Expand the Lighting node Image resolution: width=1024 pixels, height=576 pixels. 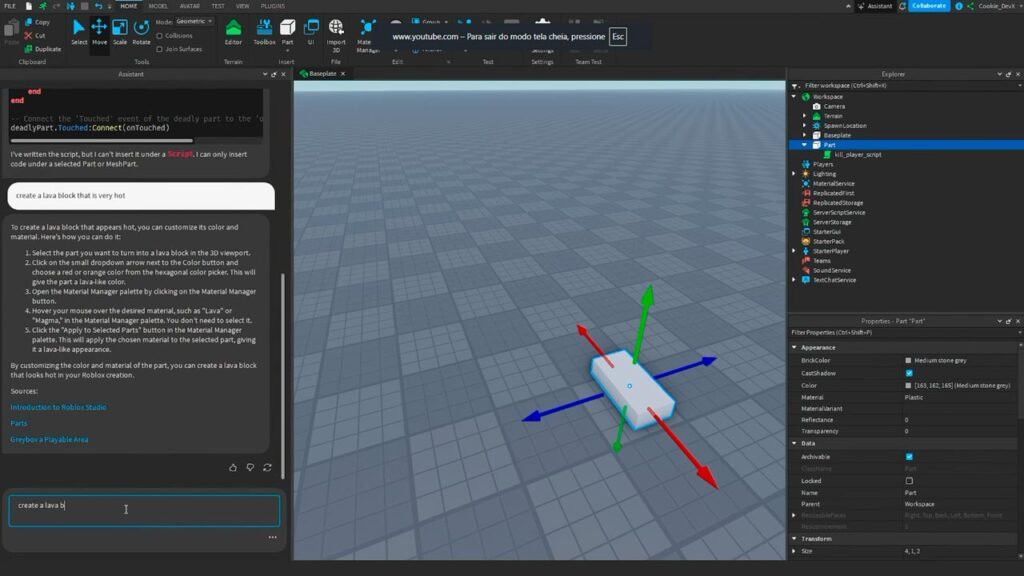[x=794, y=174]
